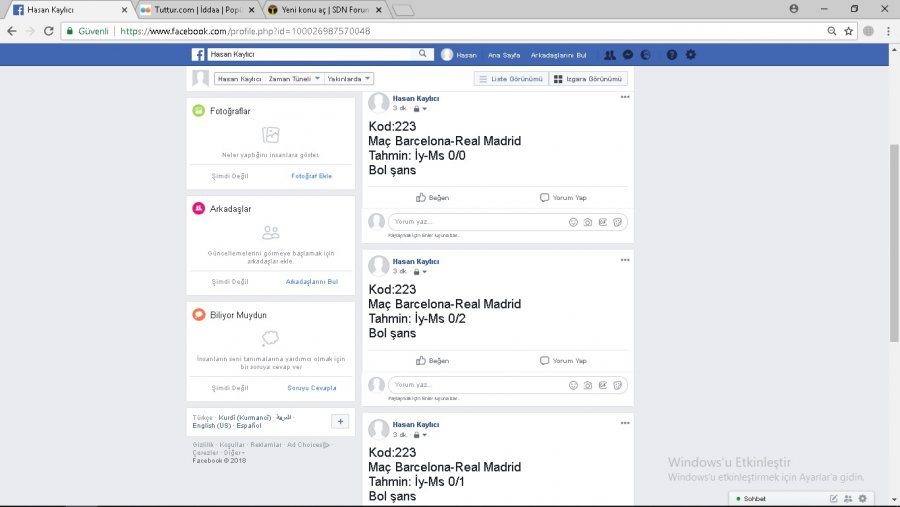Open the Zaman Tüneli dropdown

pos(294,79)
